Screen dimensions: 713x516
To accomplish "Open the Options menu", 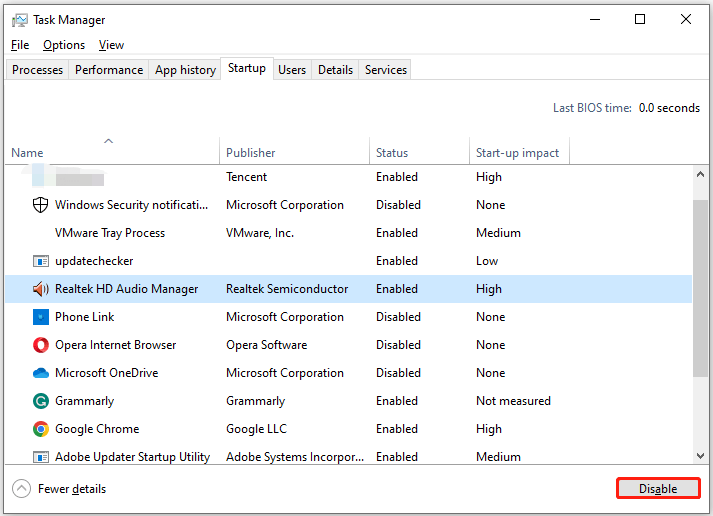I will [x=64, y=45].
